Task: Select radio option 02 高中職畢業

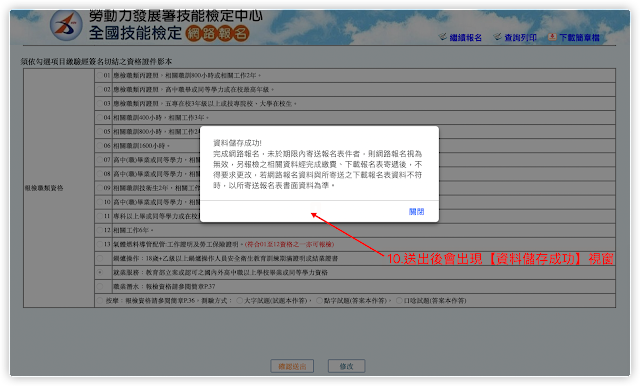Action: pyautogui.click(x=100, y=89)
